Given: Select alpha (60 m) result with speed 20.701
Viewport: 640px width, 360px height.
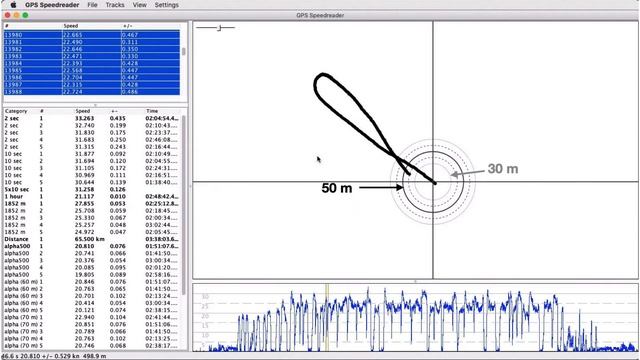Looking at the screenshot, I should coord(92,296).
